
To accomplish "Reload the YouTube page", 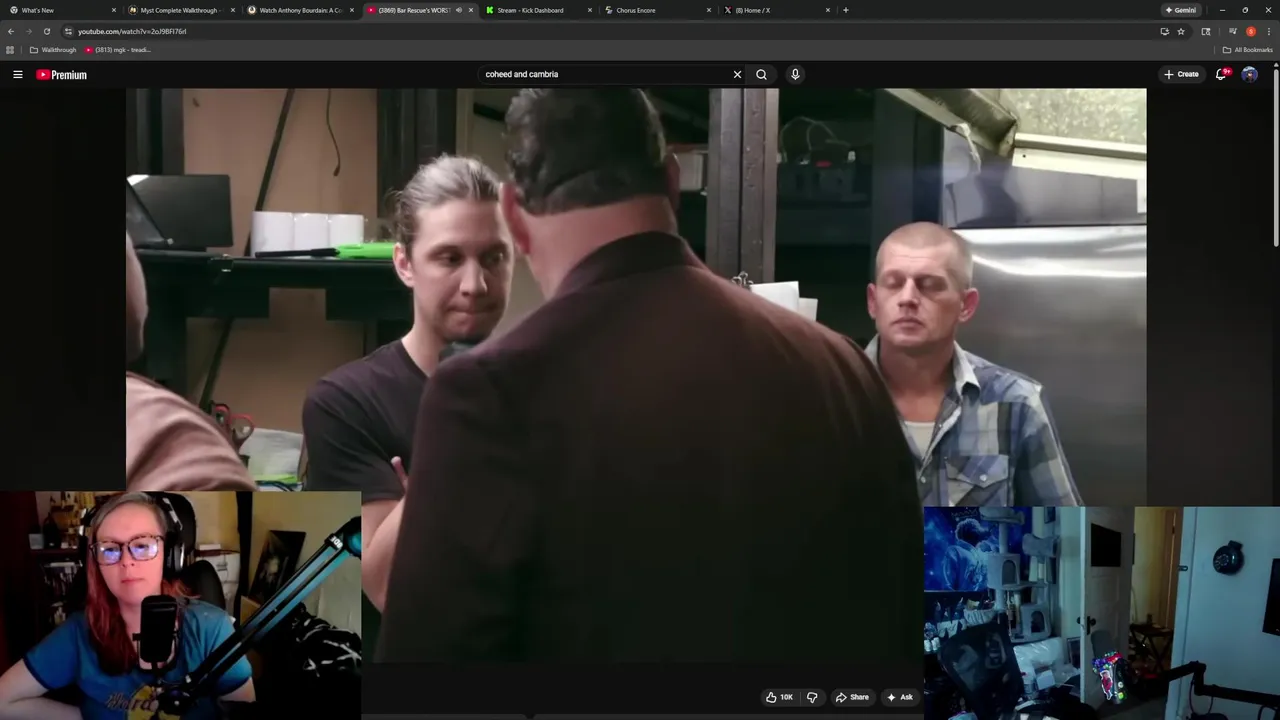I will 46,31.
